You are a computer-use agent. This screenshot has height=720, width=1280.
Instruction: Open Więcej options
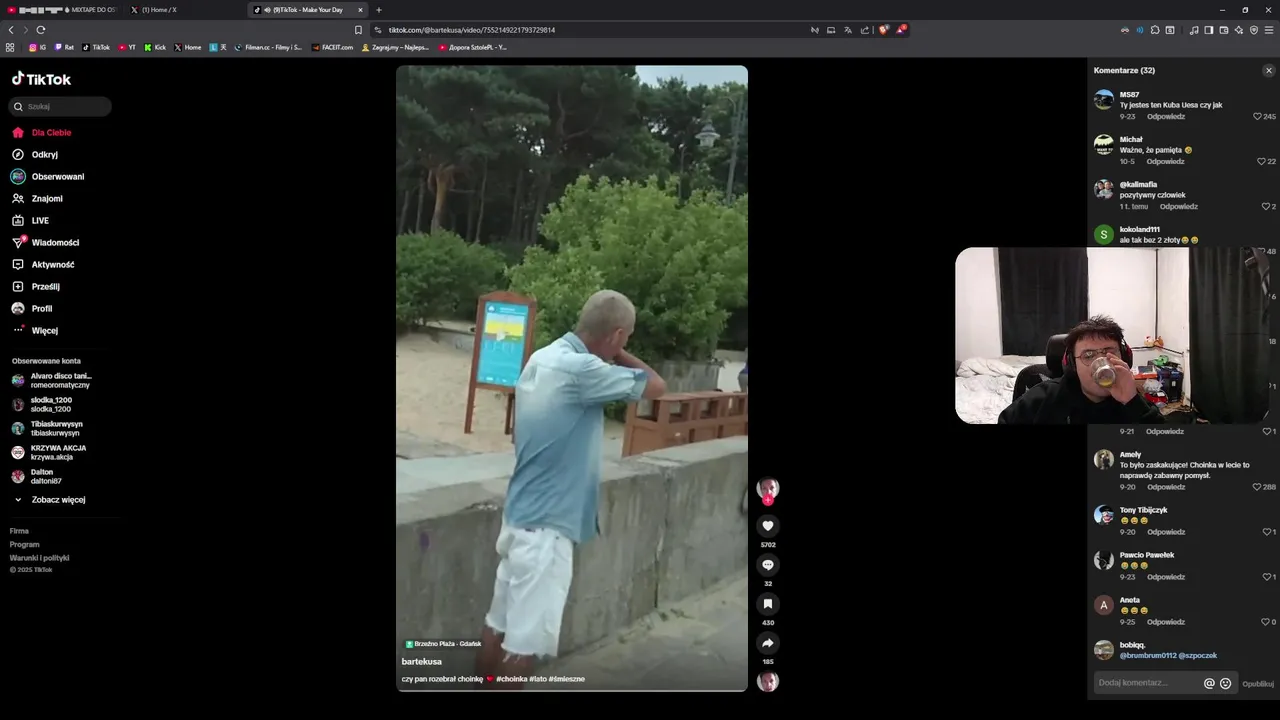(35, 331)
